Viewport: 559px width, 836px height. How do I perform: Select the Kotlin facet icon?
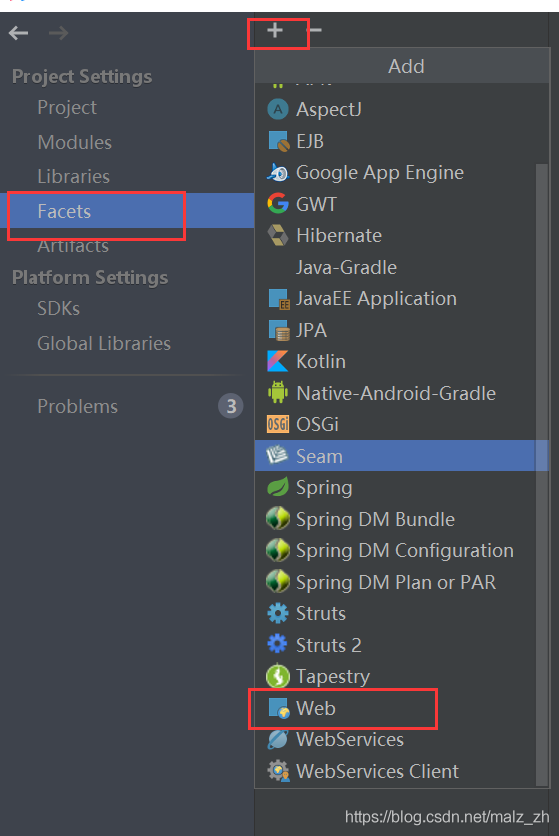[277, 361]
